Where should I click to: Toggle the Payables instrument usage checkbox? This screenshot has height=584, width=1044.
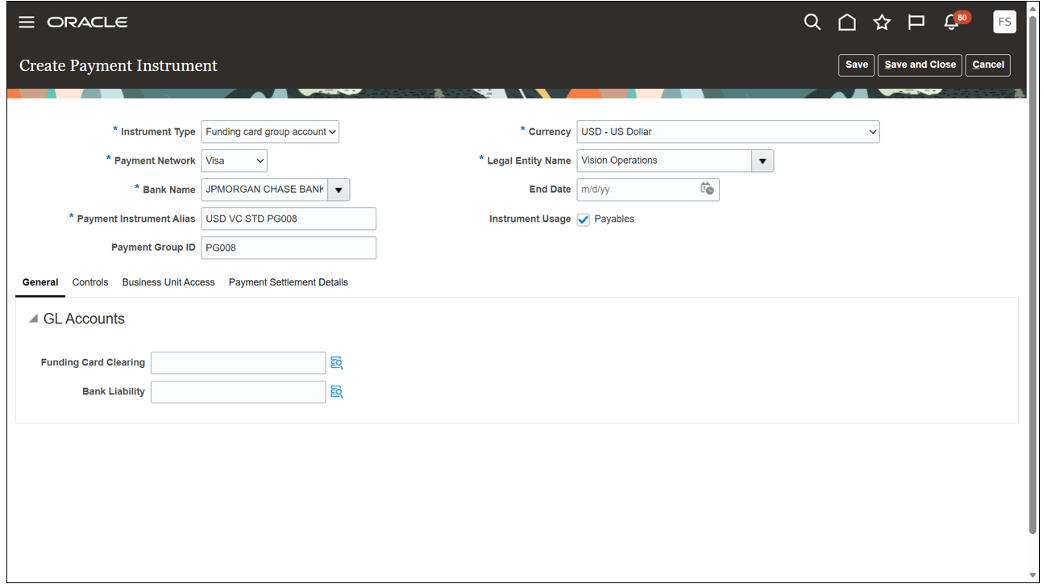click(x=583, y=219)
